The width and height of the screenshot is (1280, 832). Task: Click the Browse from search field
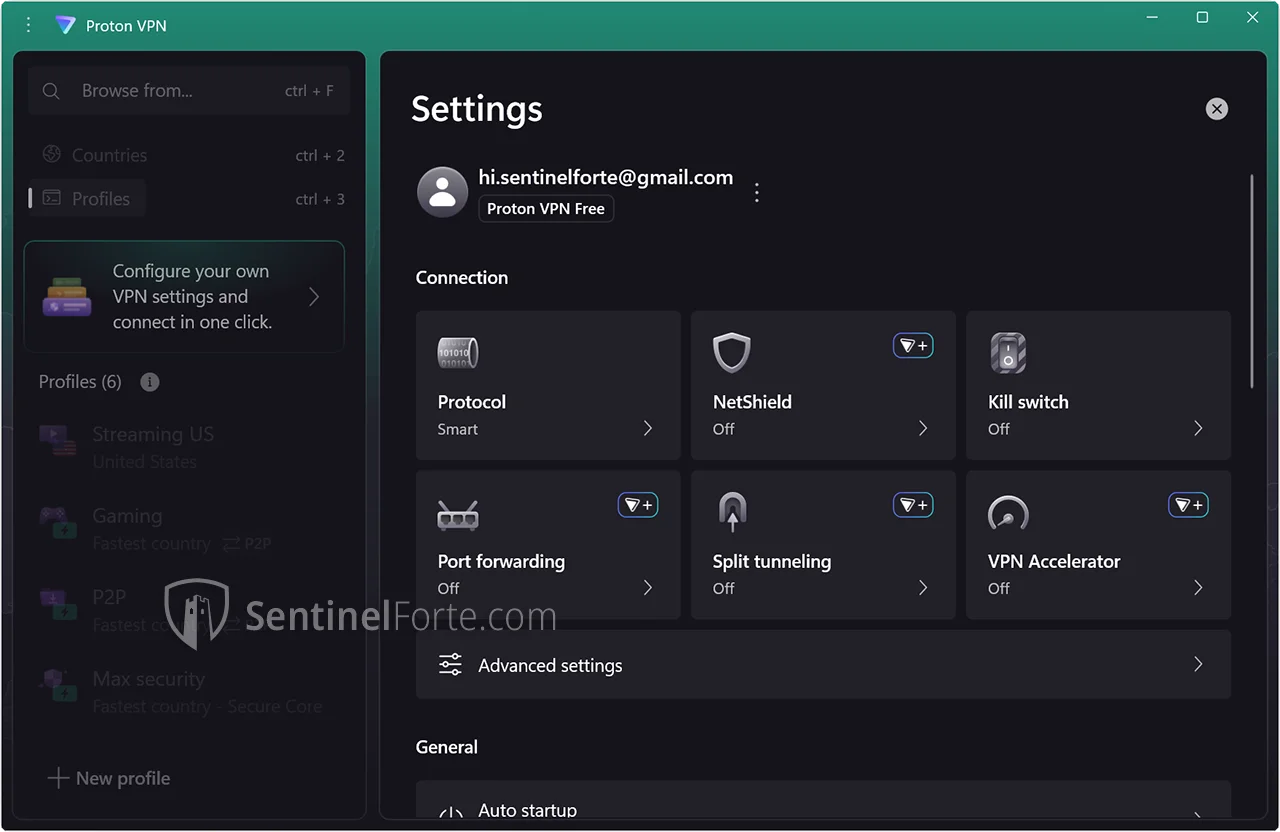tap(188, 91)
